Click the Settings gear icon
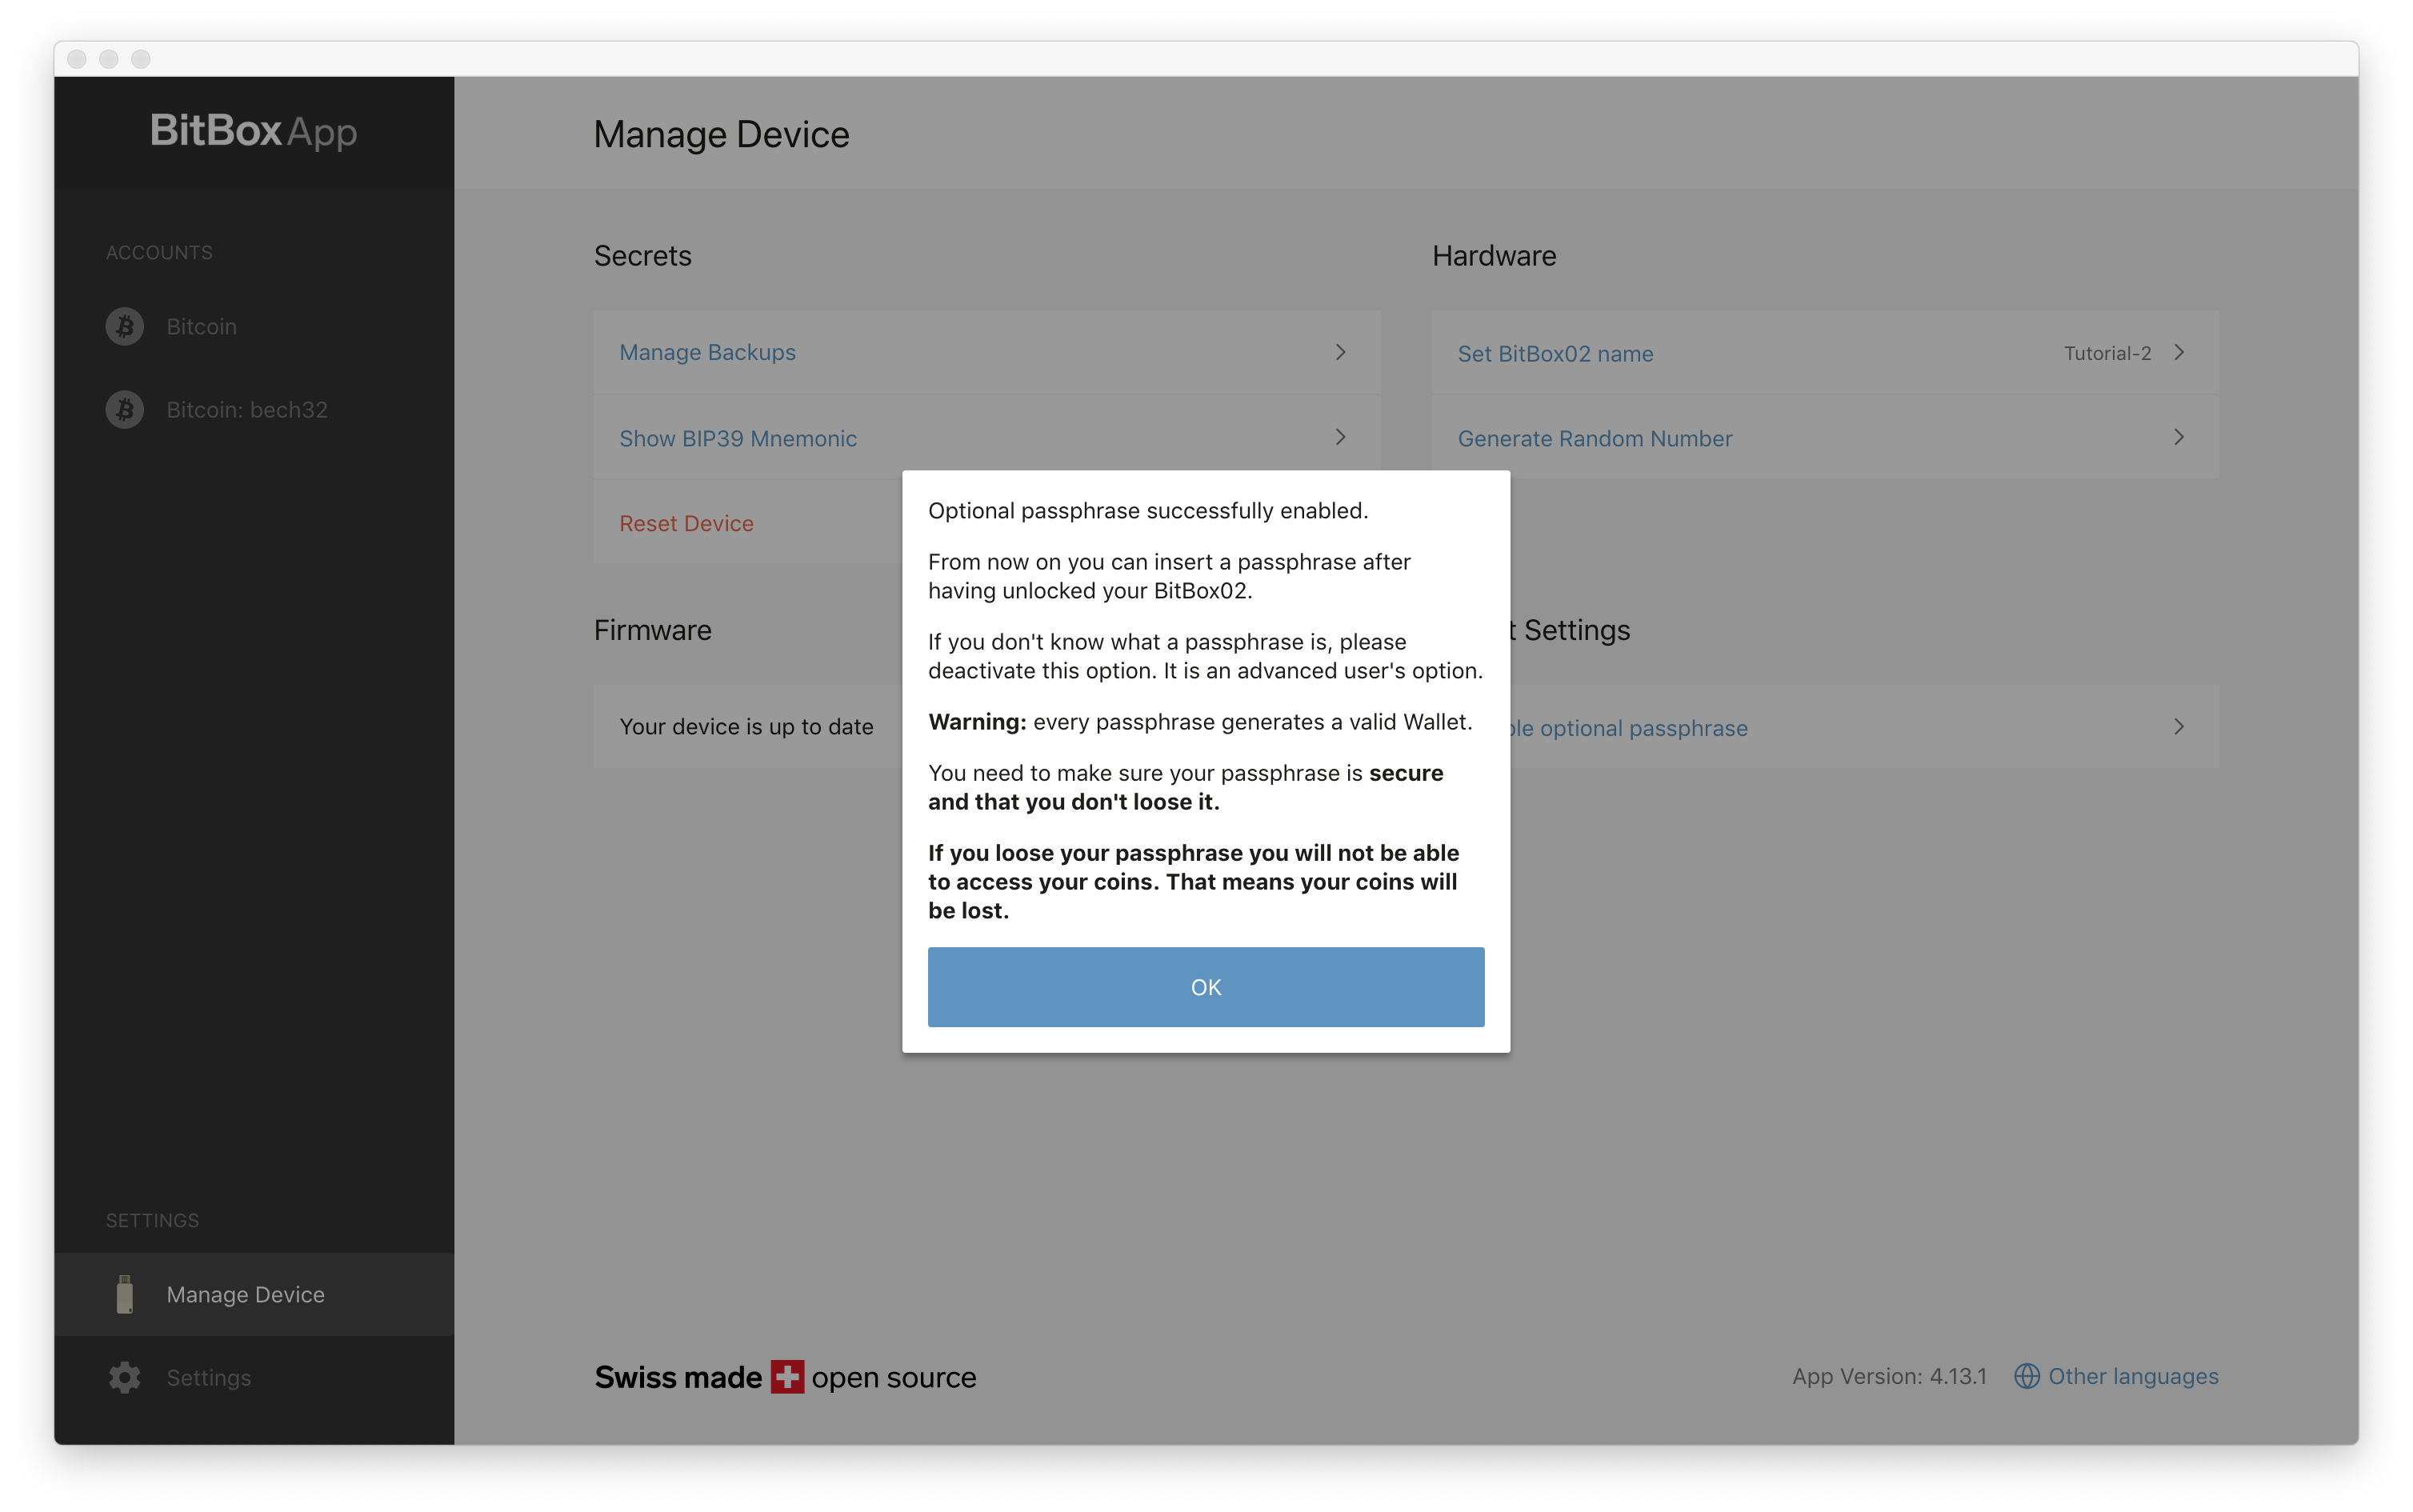This screenshot has height=1512, width=2413. click(125, 1377)
